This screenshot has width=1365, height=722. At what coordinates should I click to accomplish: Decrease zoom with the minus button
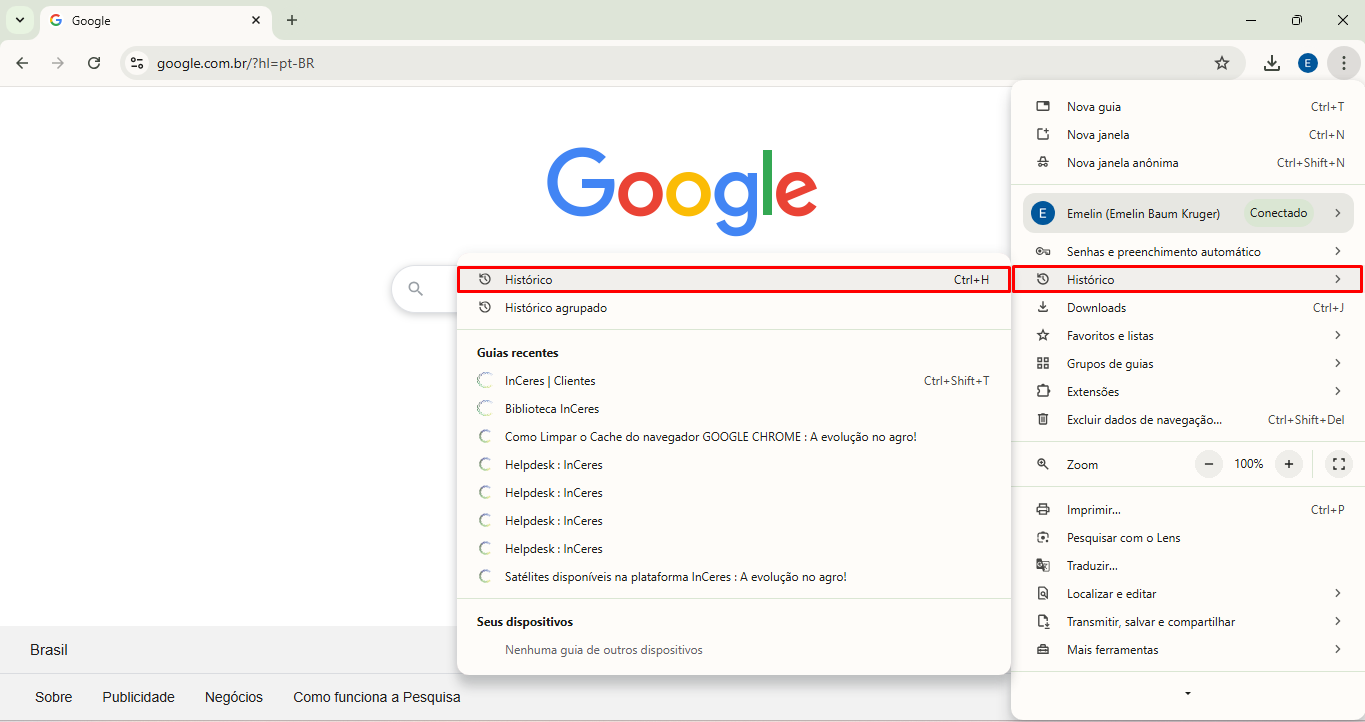click(x=1209, y=464)
